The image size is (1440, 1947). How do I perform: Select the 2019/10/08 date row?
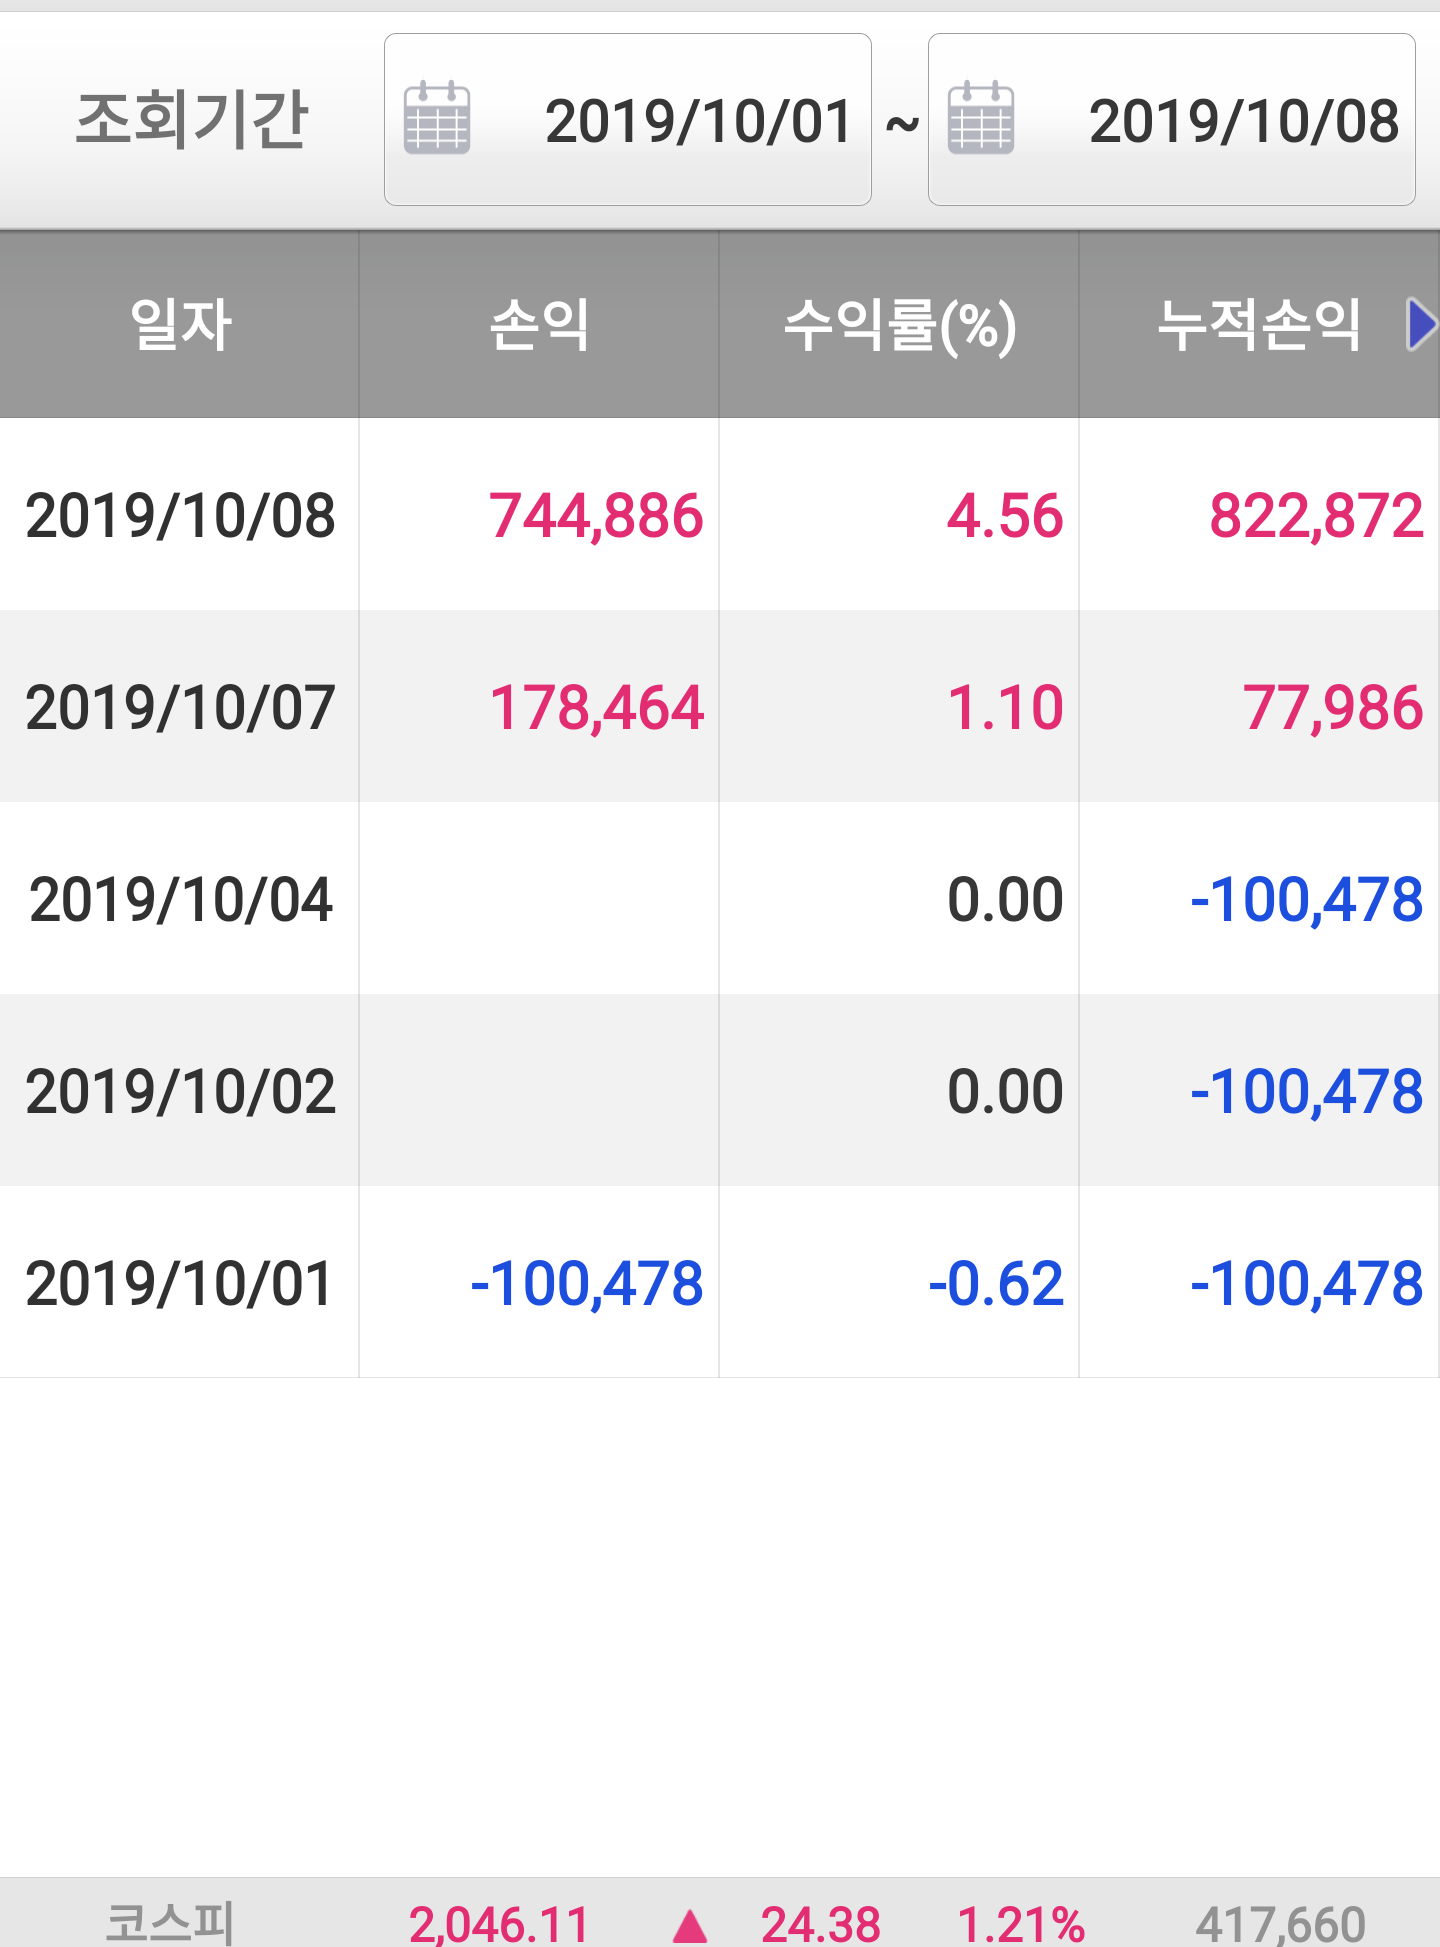coord(180,516)
